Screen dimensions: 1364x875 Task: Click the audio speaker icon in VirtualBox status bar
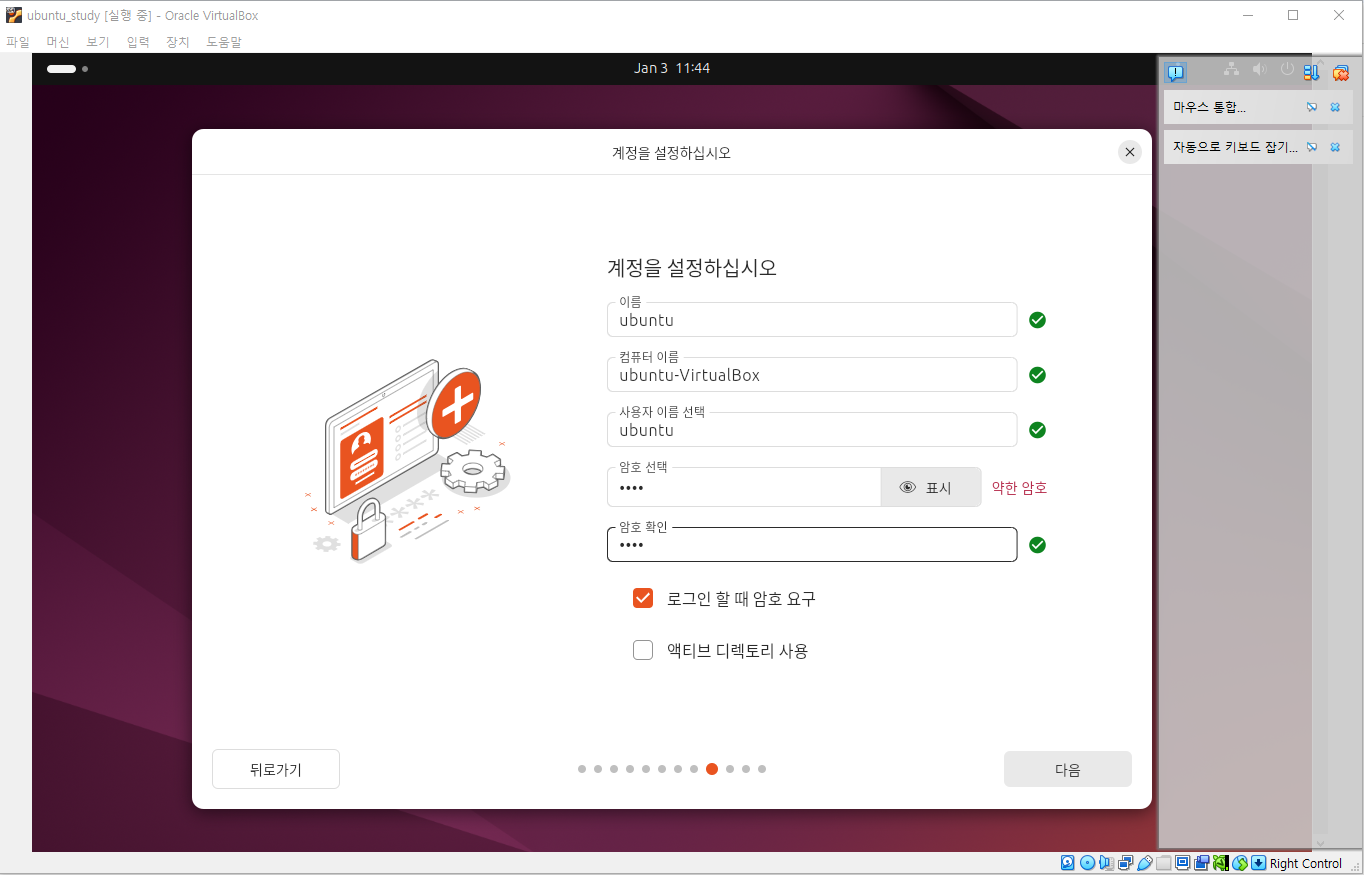1107,863
